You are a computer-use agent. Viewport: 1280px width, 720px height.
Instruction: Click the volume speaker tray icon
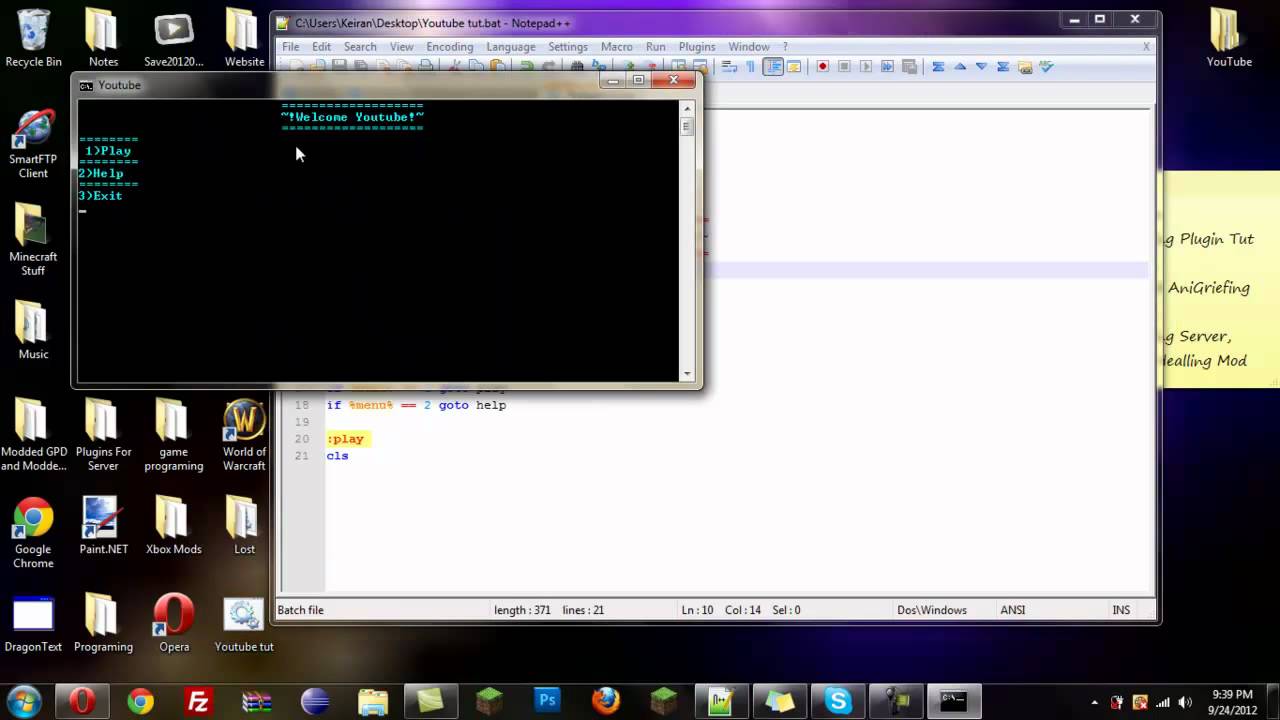coord(1185,702)
